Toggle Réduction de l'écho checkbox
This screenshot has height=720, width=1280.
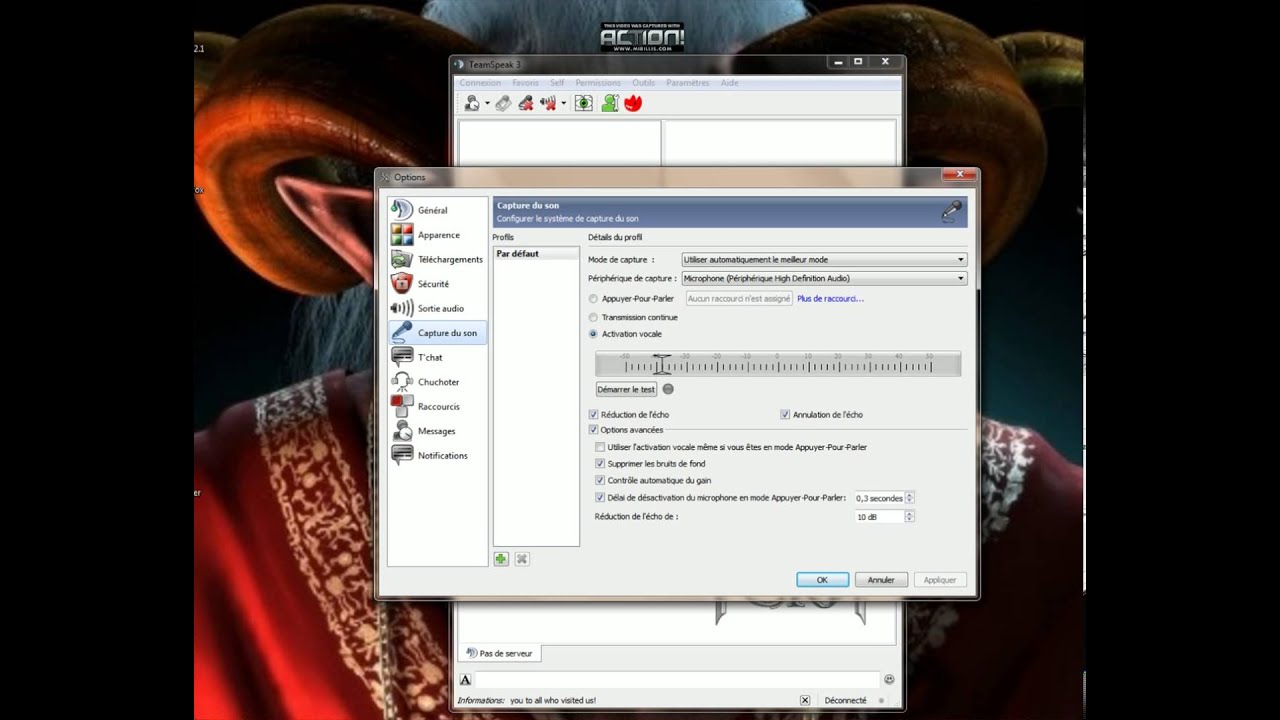pyautogui.click(x=594, y=414)
